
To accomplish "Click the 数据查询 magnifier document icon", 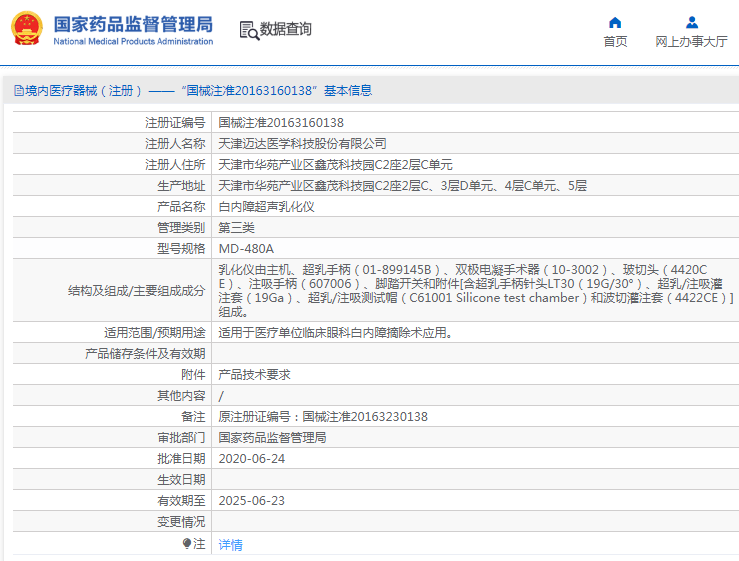I will 248,30.
